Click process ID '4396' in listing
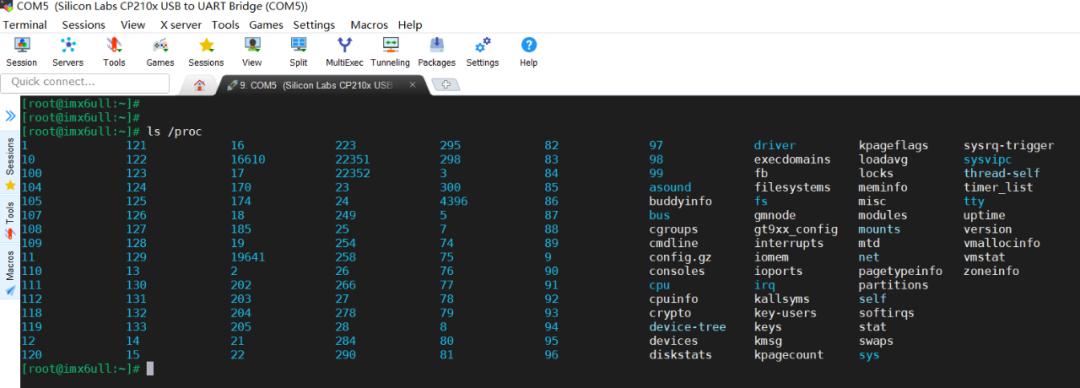Image resolution: width=1080 pixels, height=388 pixels. pos(454,201)
